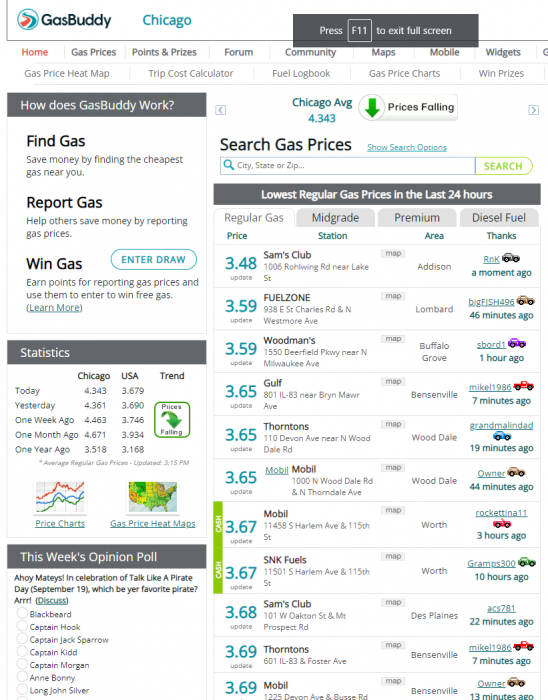Click the Prices Falling trend icon in Statistics
Screen dimensions: 548x700
pos(172,420)
